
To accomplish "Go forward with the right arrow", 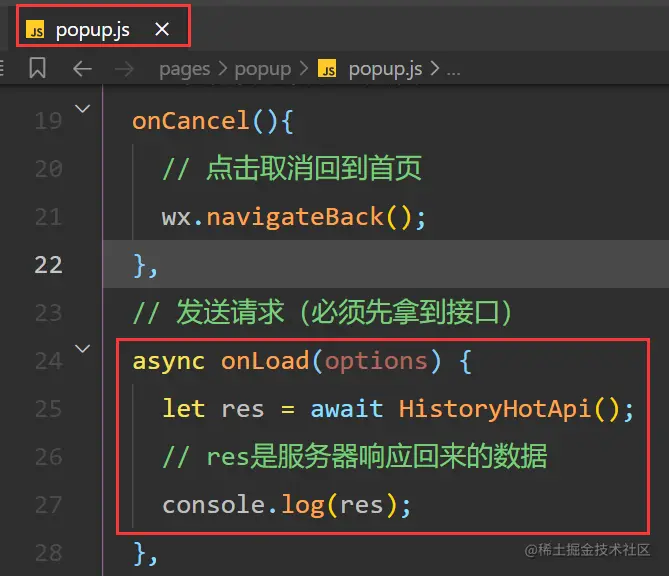I will [x=124, y=69].
